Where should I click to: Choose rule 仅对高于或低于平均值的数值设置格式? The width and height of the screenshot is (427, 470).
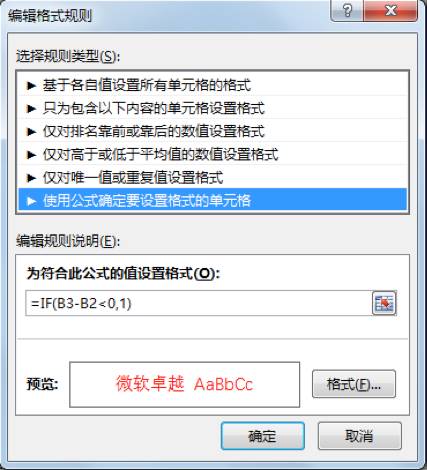pyautogui.click(x=213, y=154)
